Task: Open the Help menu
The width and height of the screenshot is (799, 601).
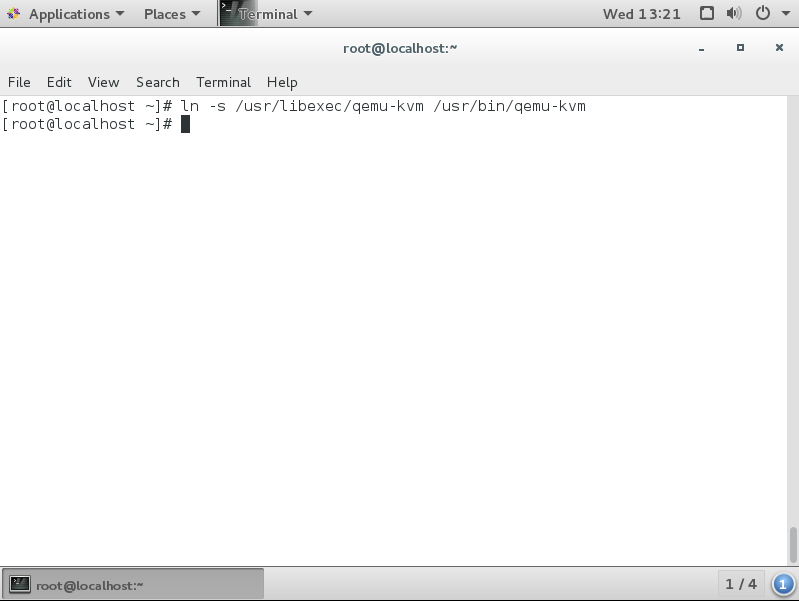Action: [x=282, y=82]
